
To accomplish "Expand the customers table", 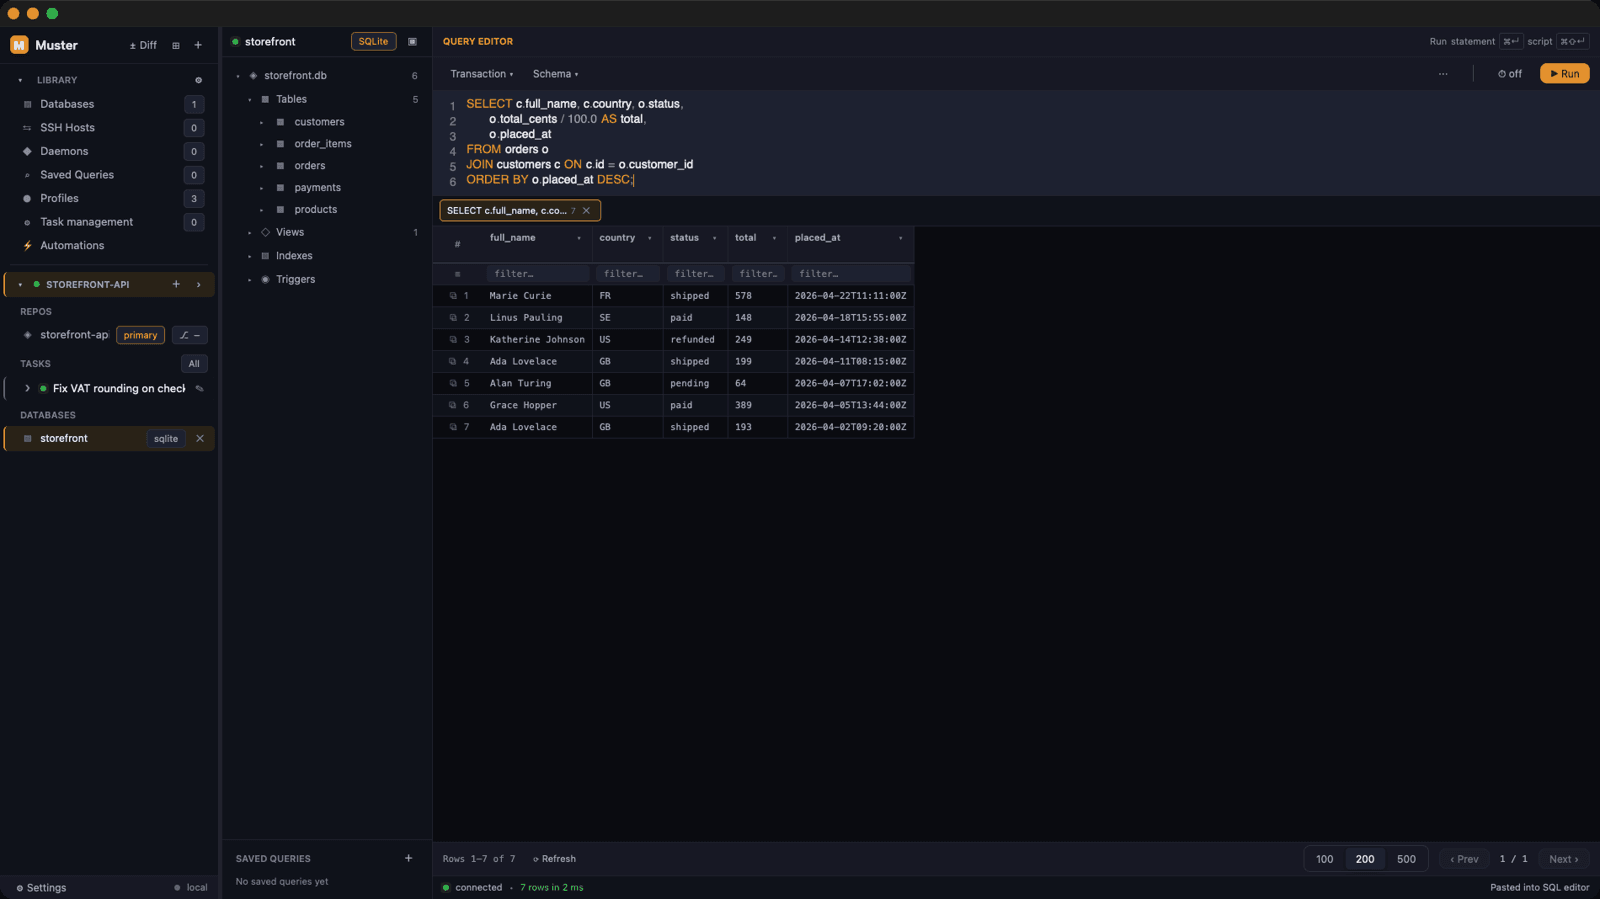I will click(x=262, y=122).
